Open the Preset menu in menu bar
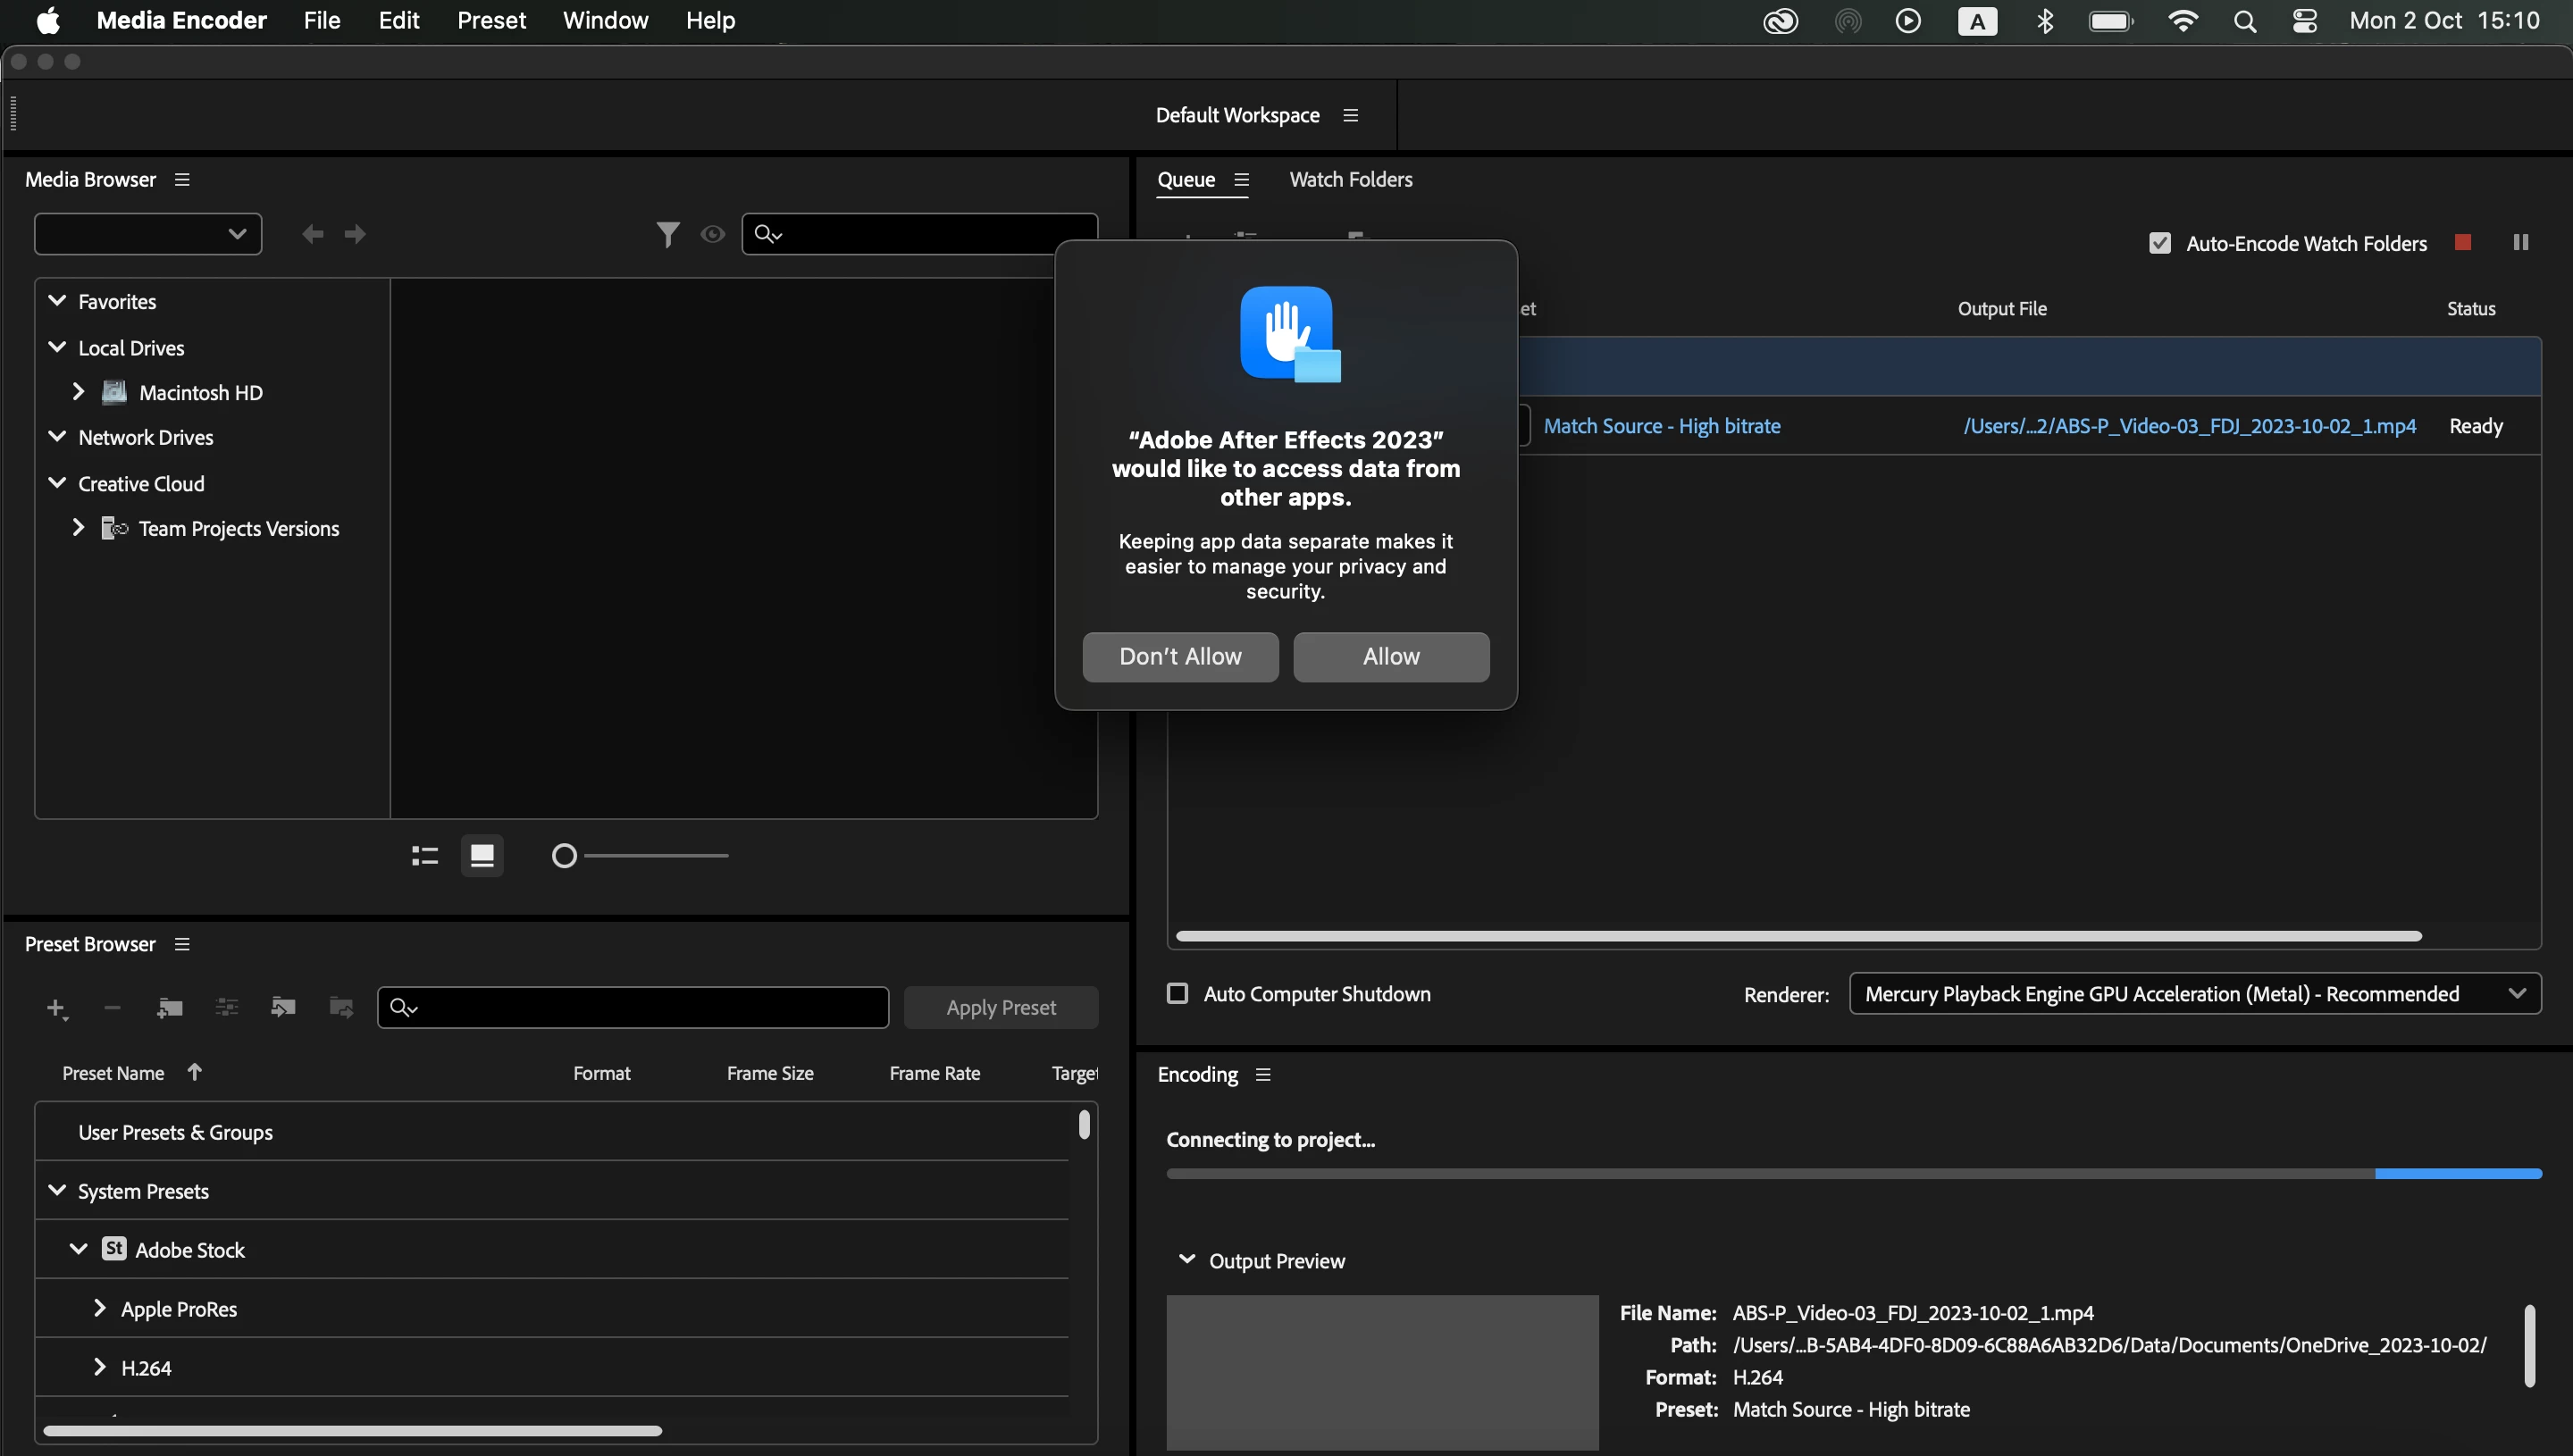Screen dimensions: 2573x1456 tap(491, 21)
